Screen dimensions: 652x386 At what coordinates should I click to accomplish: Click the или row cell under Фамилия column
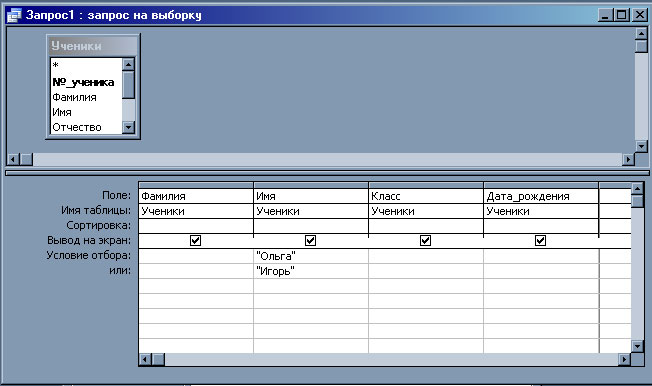point(196,271)
